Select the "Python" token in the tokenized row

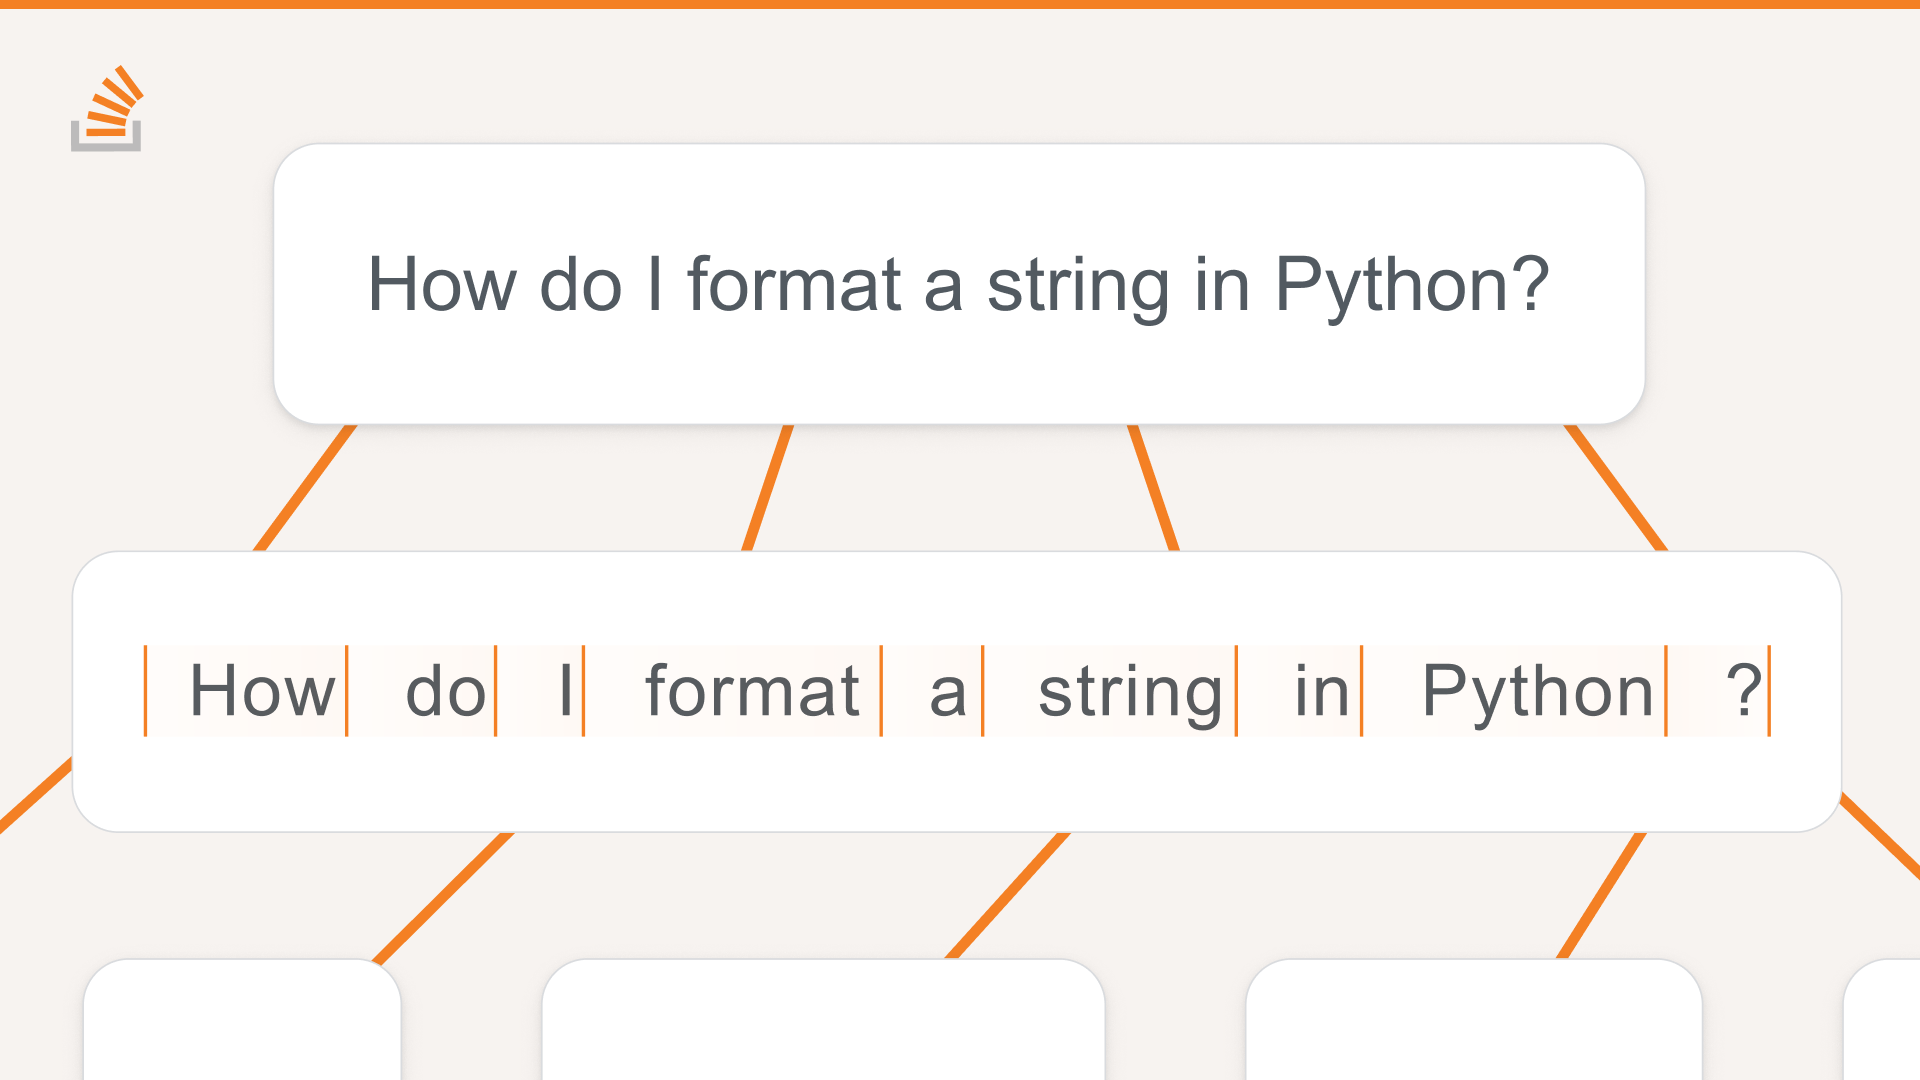pyautogui.click(x=1537, y=691)
